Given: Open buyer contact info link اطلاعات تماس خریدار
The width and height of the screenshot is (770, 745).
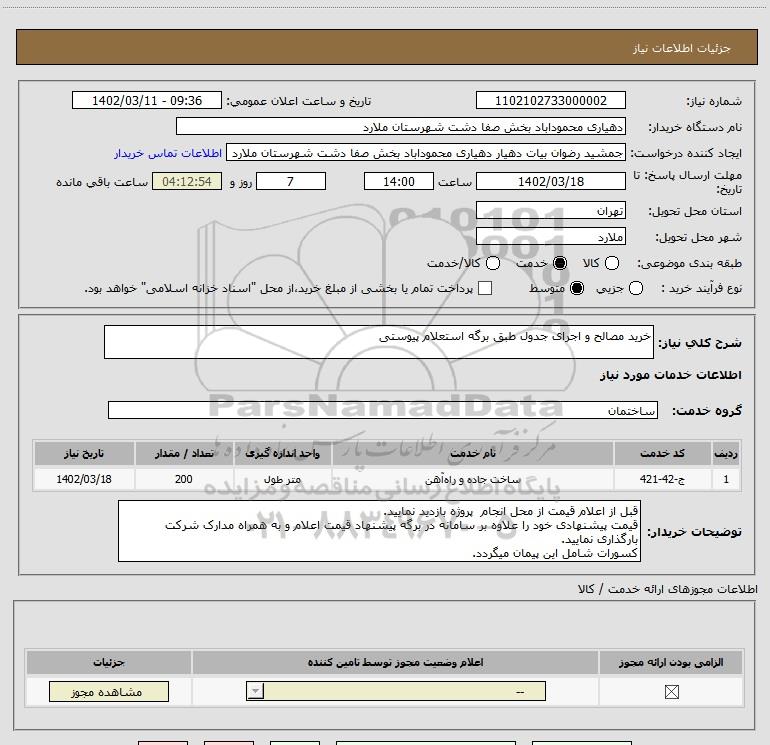Looking at the screenshot, I should (x=168, y=153).
